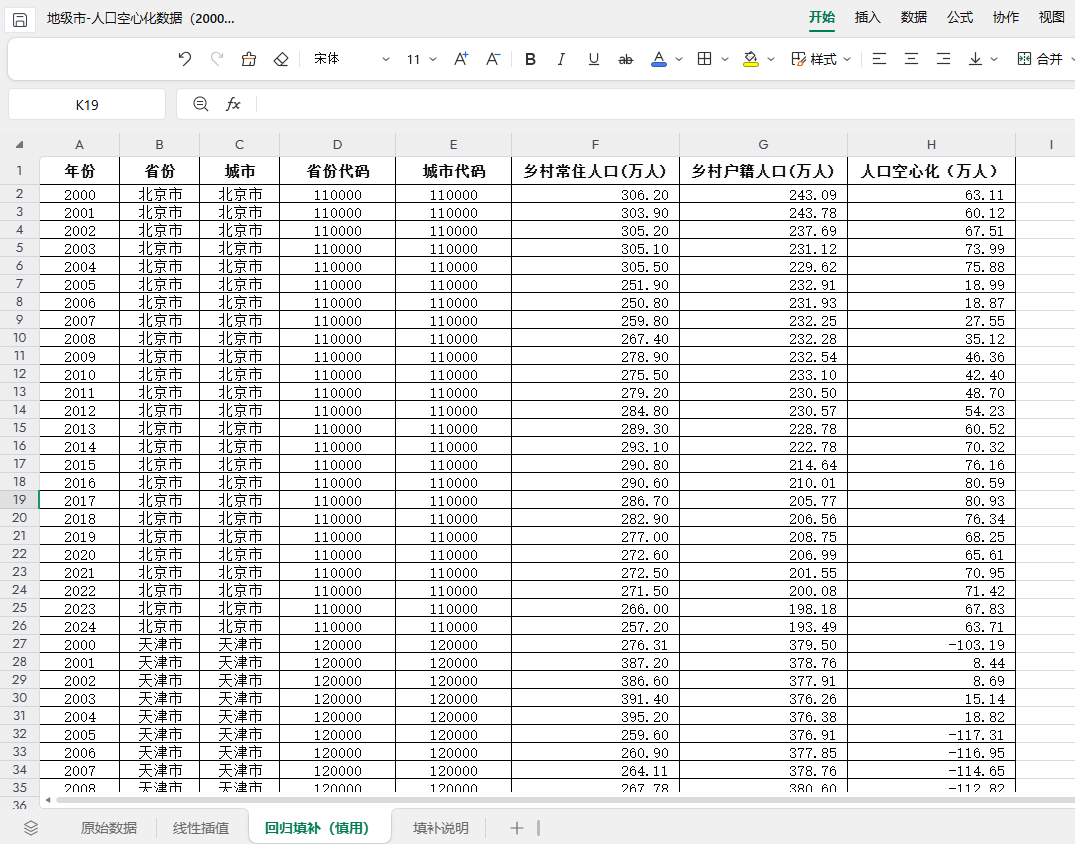Image resolution: width=1075 pixels, height=844 pixels.
Task: Select column F header
Action: [x=595, y=145]
